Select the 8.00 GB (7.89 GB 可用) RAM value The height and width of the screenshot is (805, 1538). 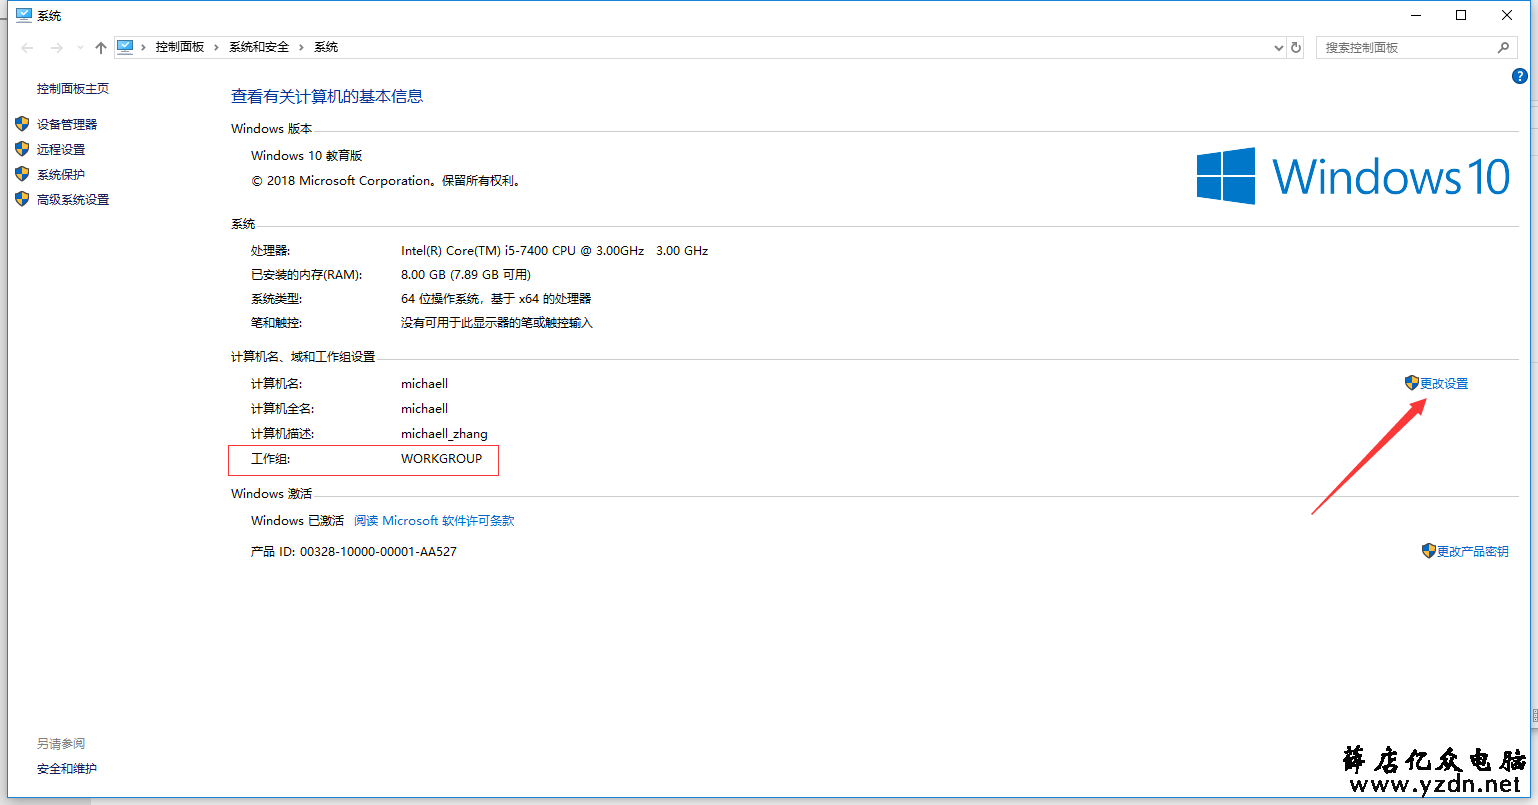466,274
